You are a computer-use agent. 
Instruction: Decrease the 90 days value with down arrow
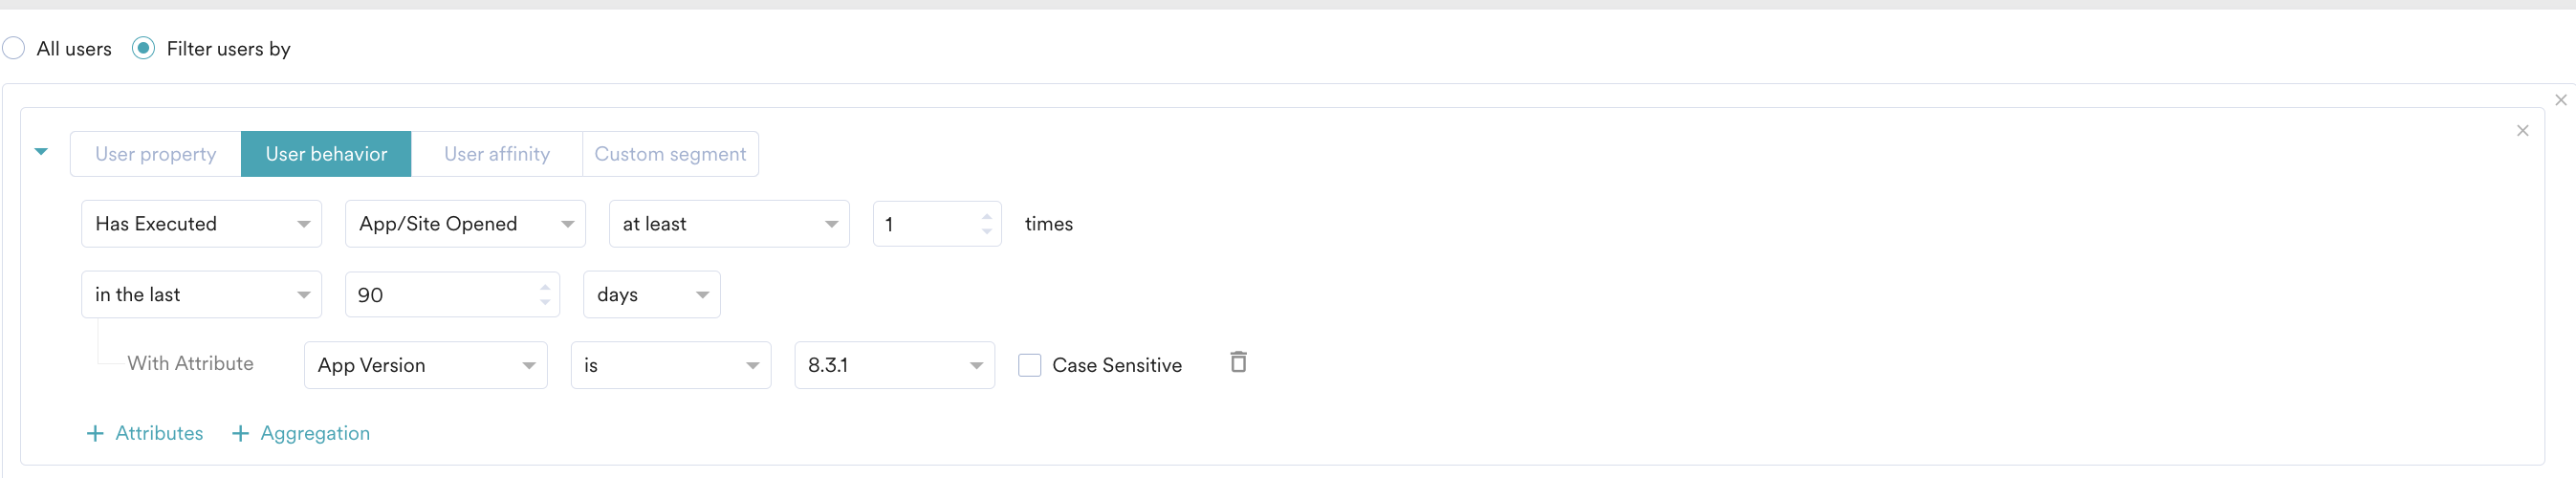pos(545,302)
